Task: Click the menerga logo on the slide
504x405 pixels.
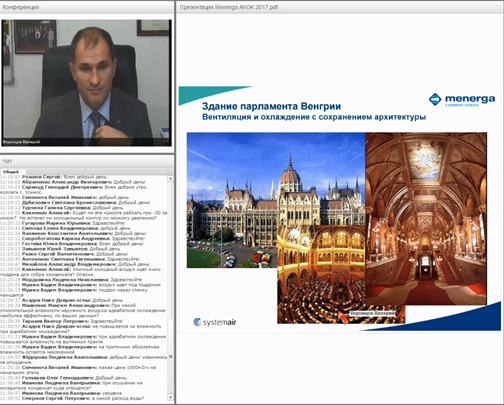Action: pos(462,99)
